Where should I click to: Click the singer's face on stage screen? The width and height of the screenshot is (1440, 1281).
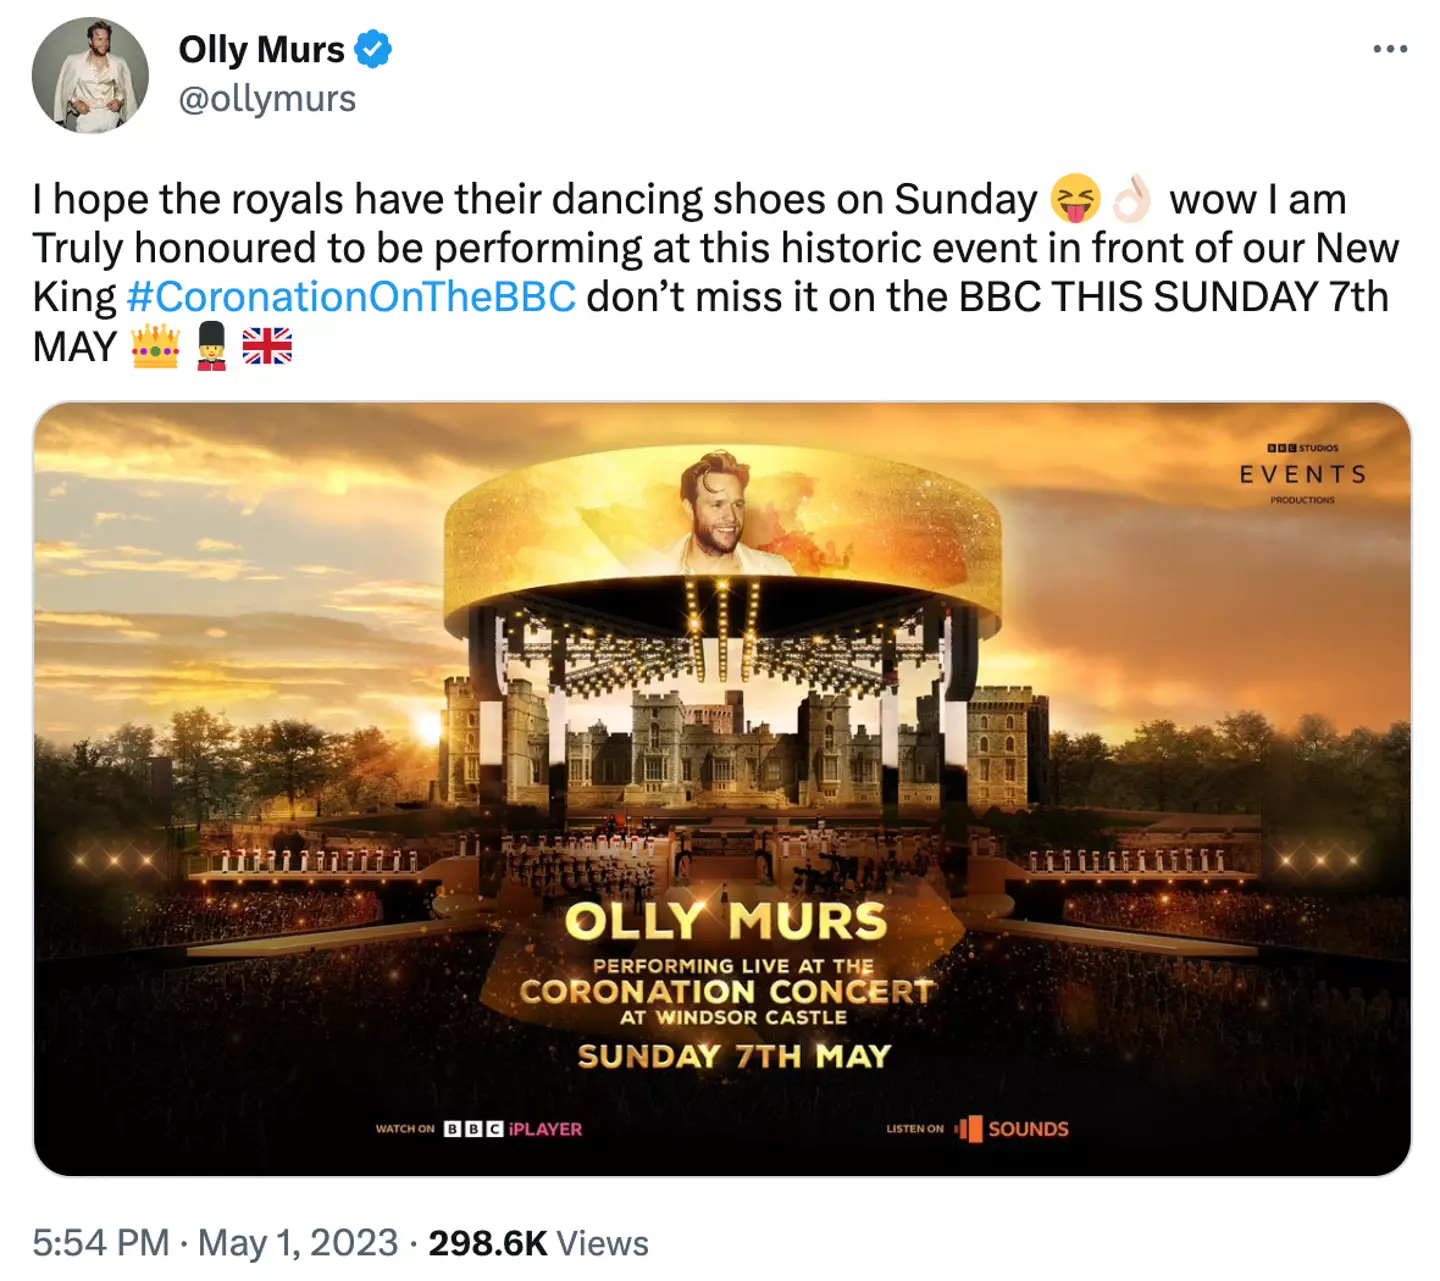point(717,510)
